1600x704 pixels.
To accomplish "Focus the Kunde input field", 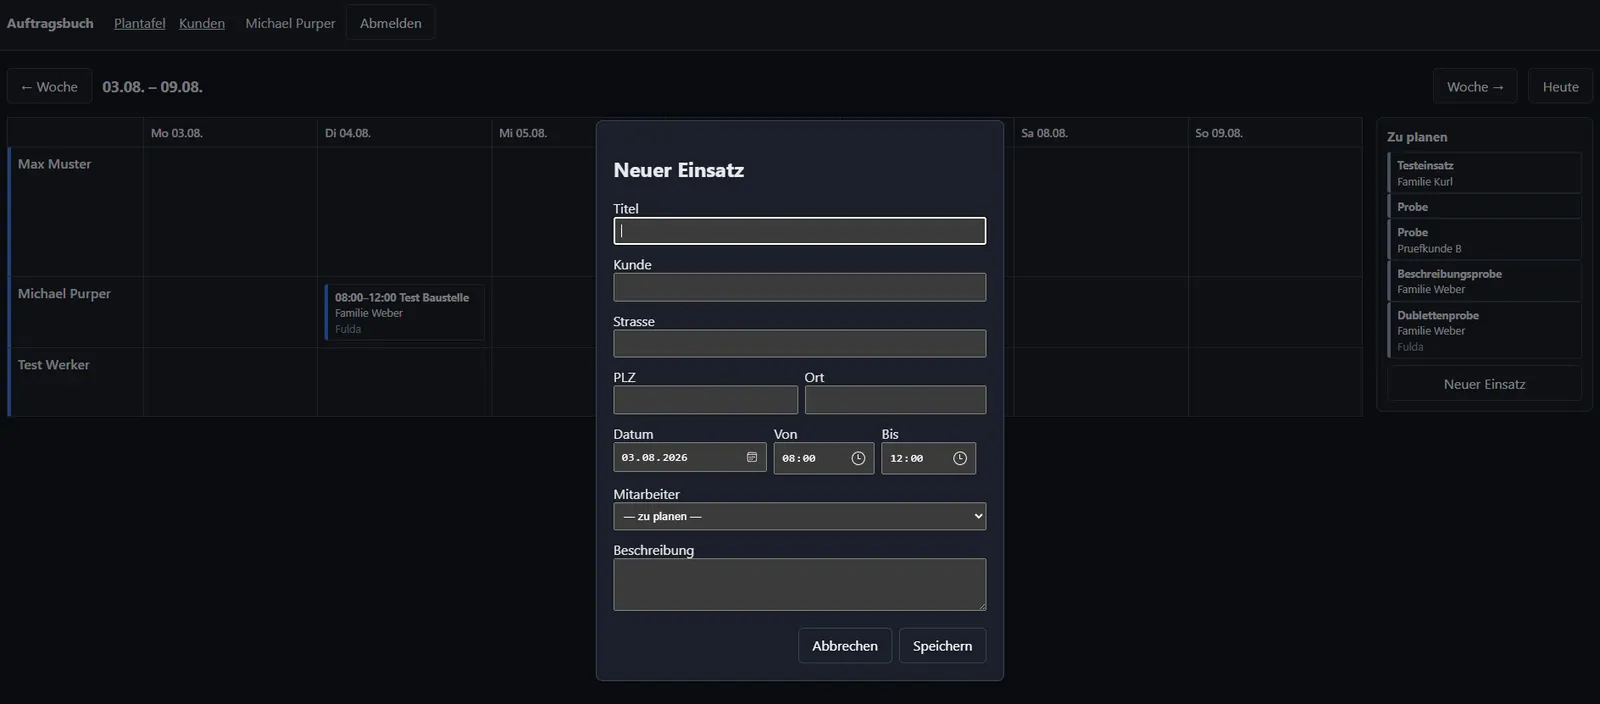I will [x=800, y=287].
